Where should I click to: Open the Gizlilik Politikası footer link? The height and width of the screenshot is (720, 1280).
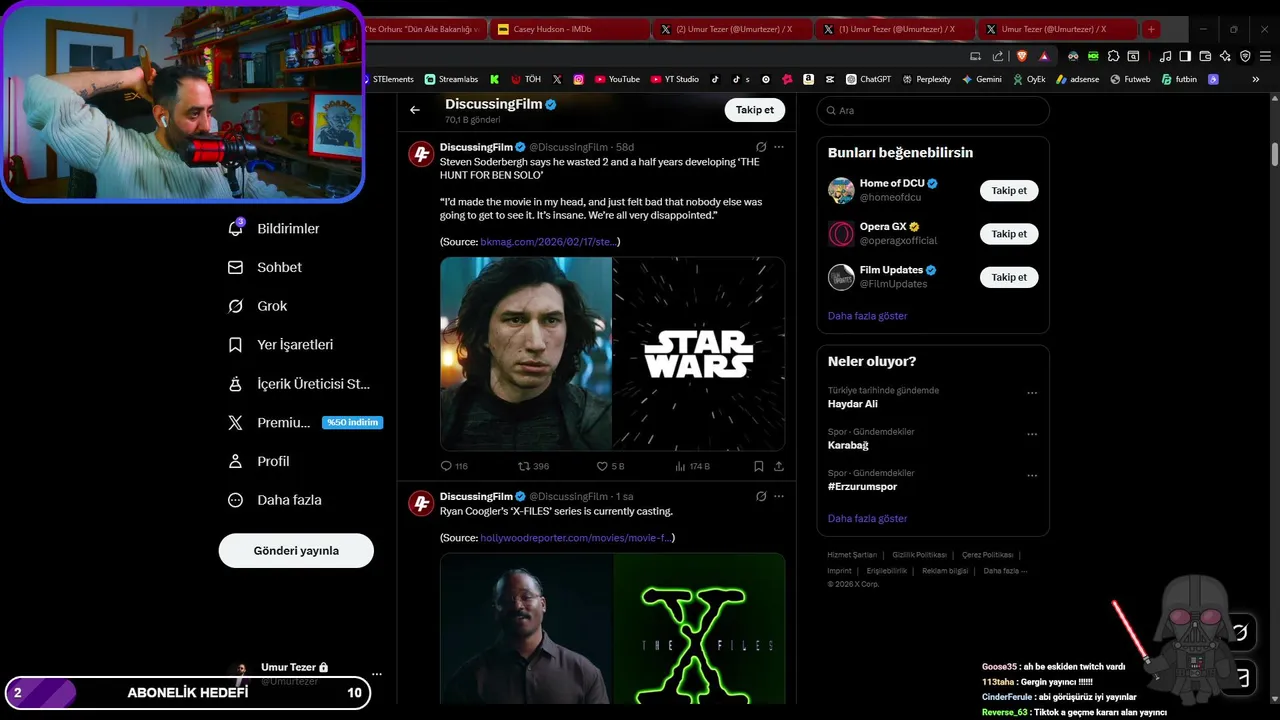(x=919, y=555)
